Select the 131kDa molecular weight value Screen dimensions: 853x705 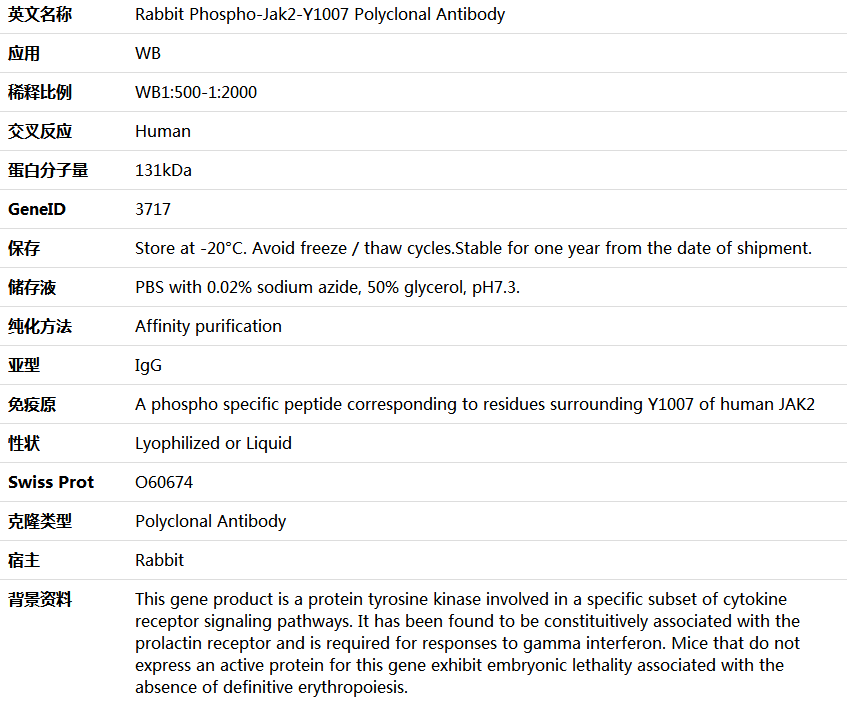point(163,170)
